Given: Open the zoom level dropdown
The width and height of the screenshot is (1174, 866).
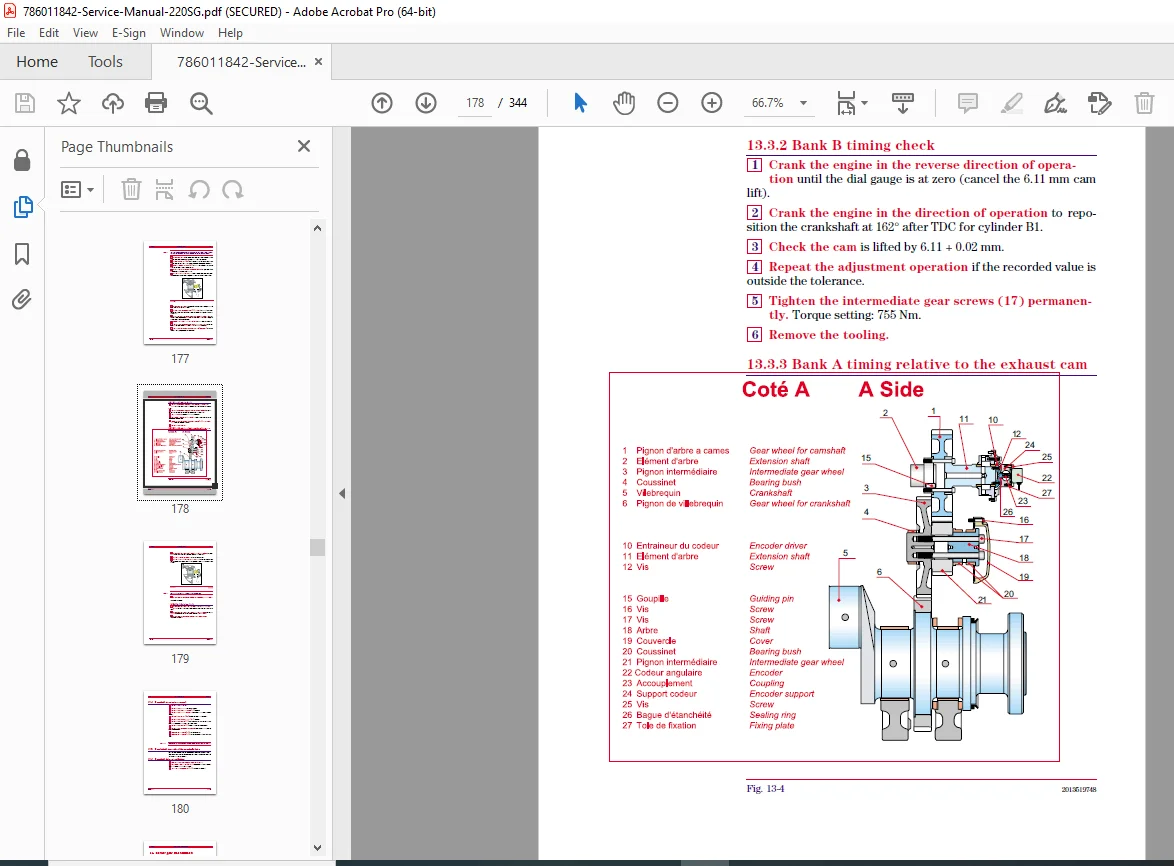Looking at the screenshot, I should 803,103.
